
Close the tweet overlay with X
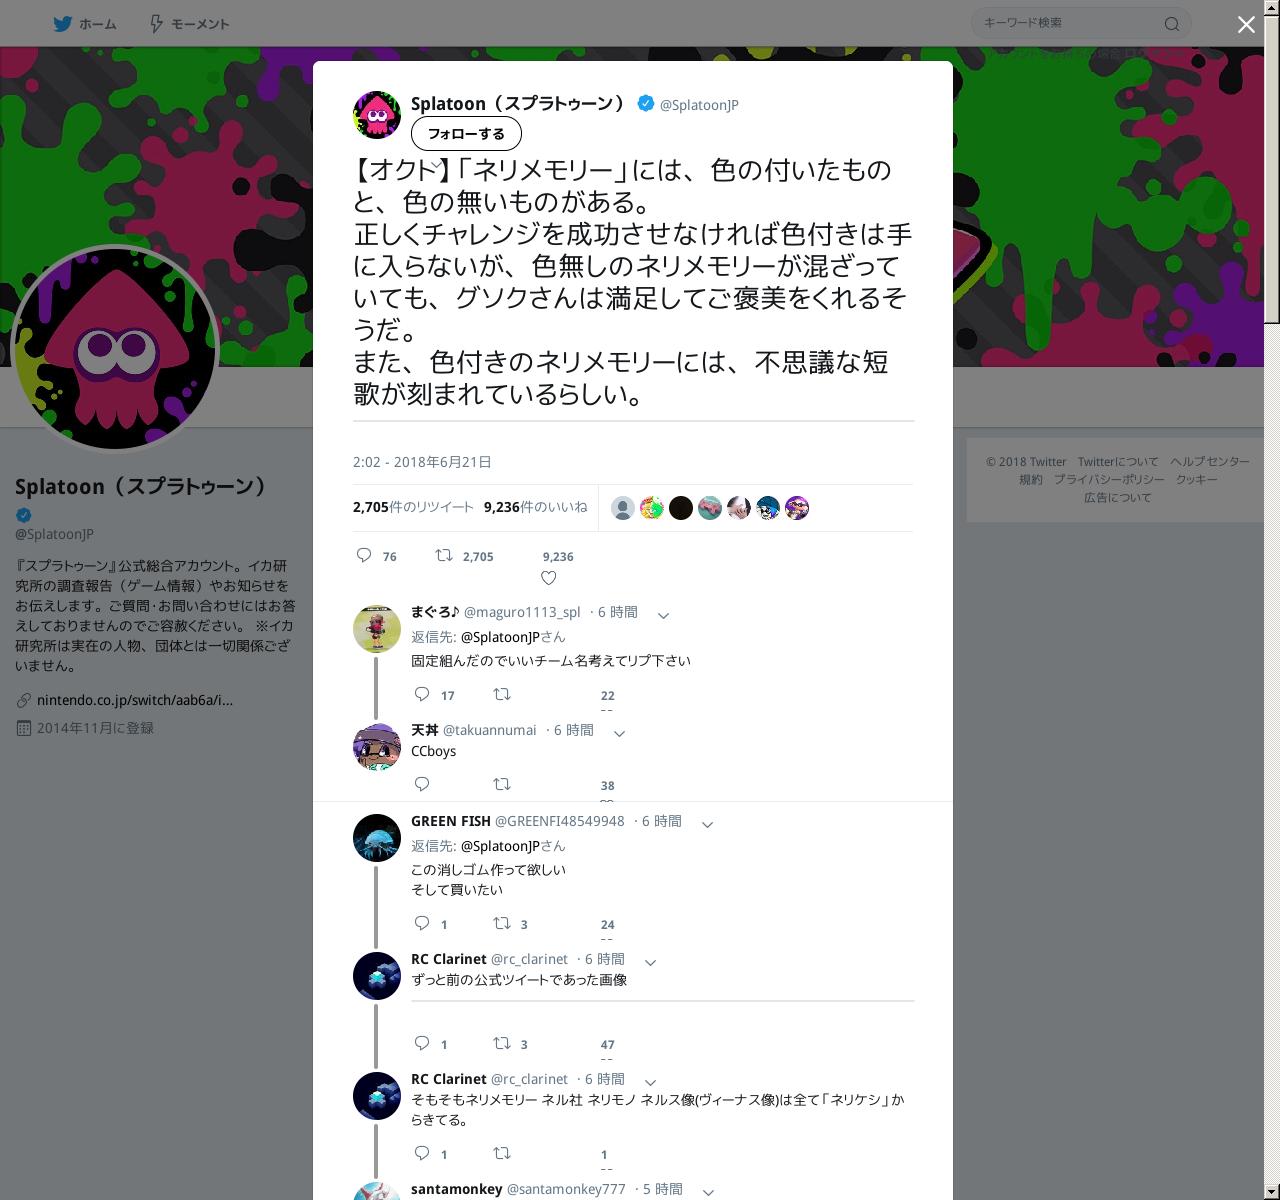coord(1246,25)
